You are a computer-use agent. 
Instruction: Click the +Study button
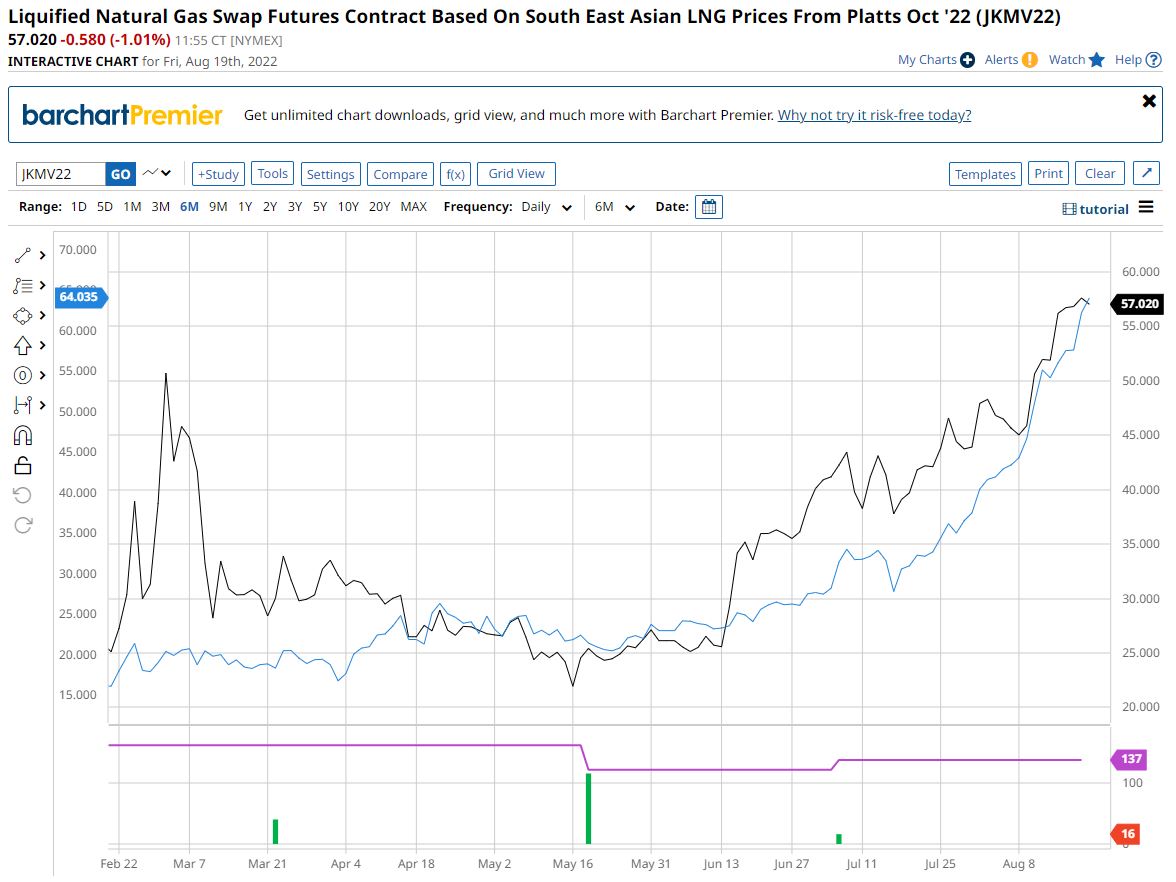tap(218, 174)
